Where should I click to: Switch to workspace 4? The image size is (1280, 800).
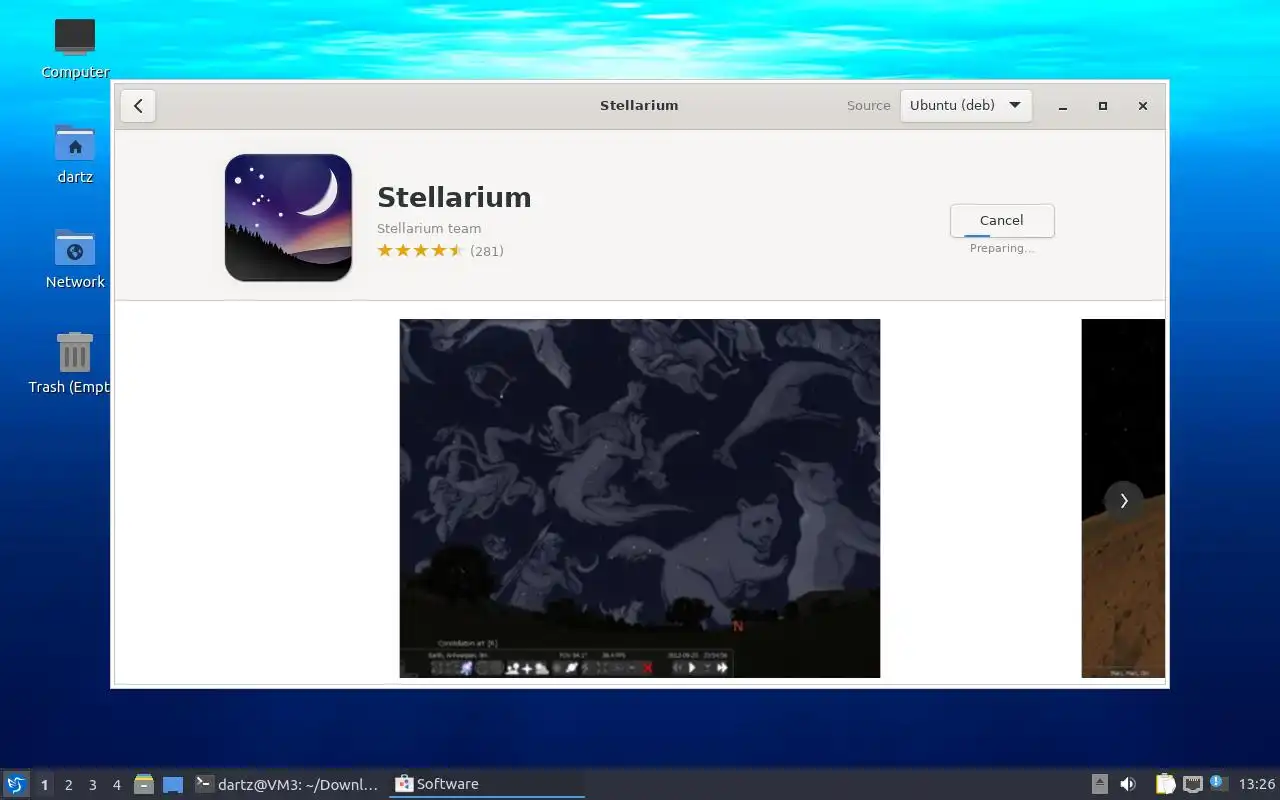point(116,785)
